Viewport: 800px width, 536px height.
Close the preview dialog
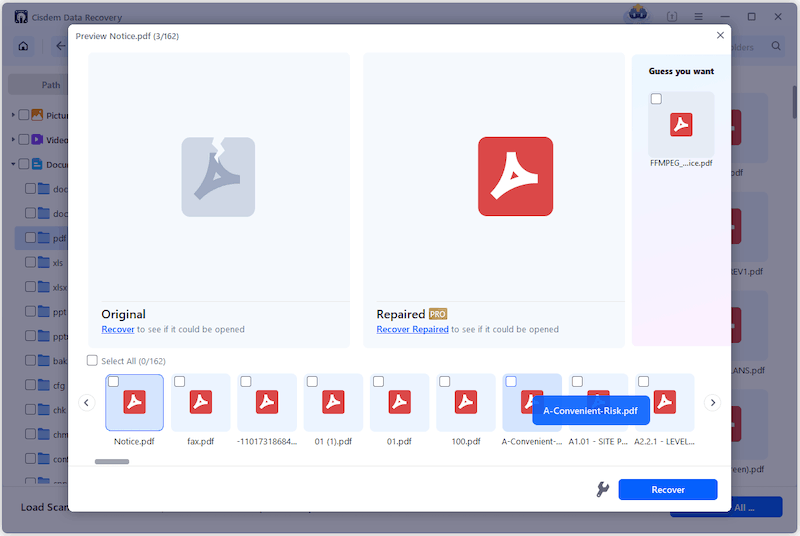click(720, 35)
